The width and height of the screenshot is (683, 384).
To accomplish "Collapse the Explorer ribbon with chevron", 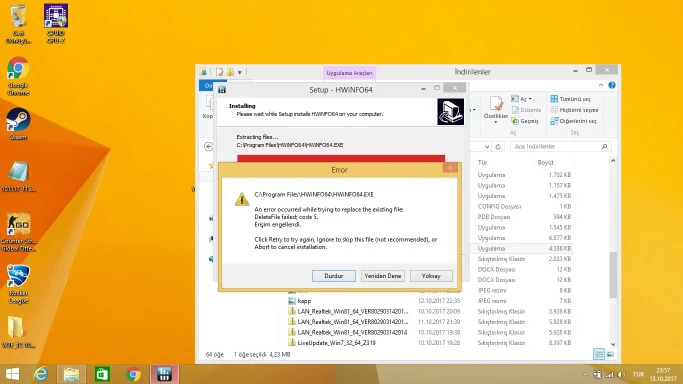I will [x=601, y=85].
